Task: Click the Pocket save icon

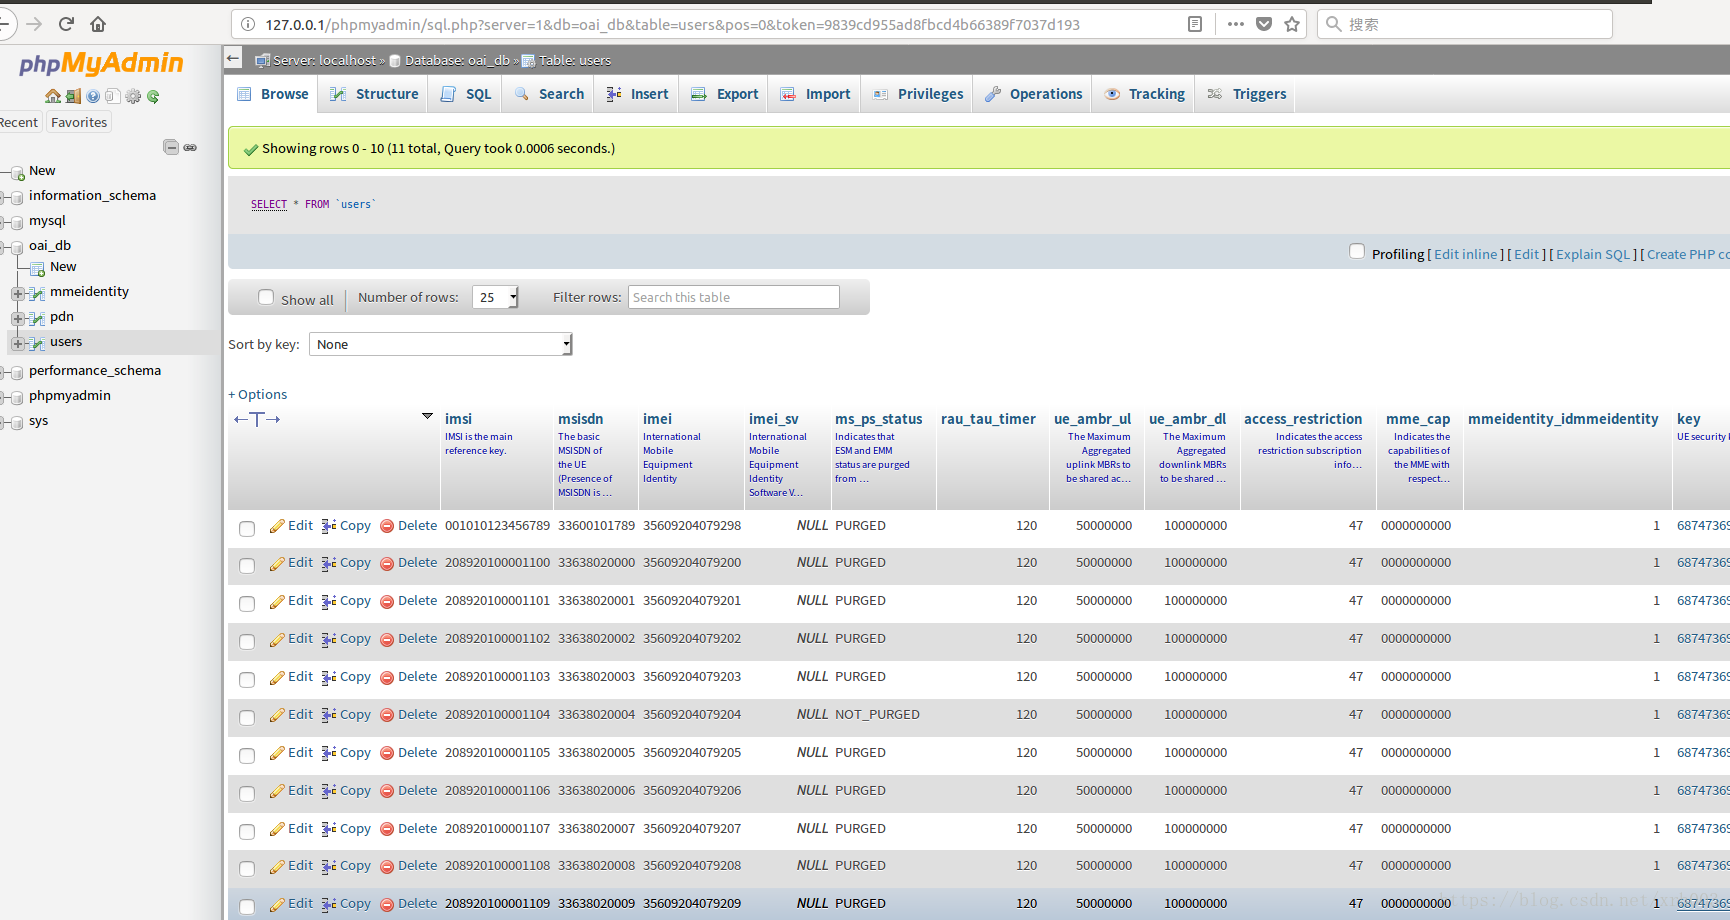Action: pos(1264,24)
